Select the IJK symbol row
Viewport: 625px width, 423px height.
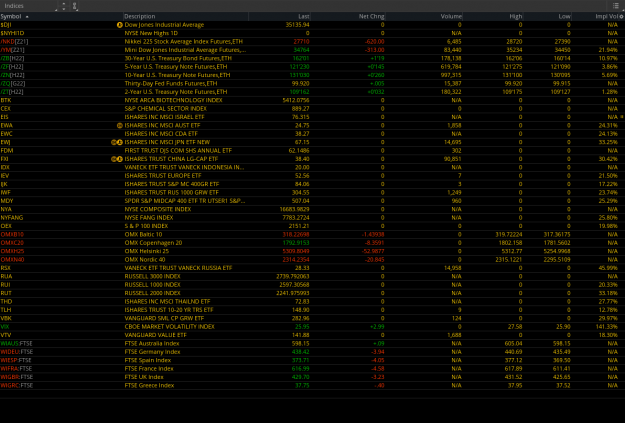tap(4, 184)
